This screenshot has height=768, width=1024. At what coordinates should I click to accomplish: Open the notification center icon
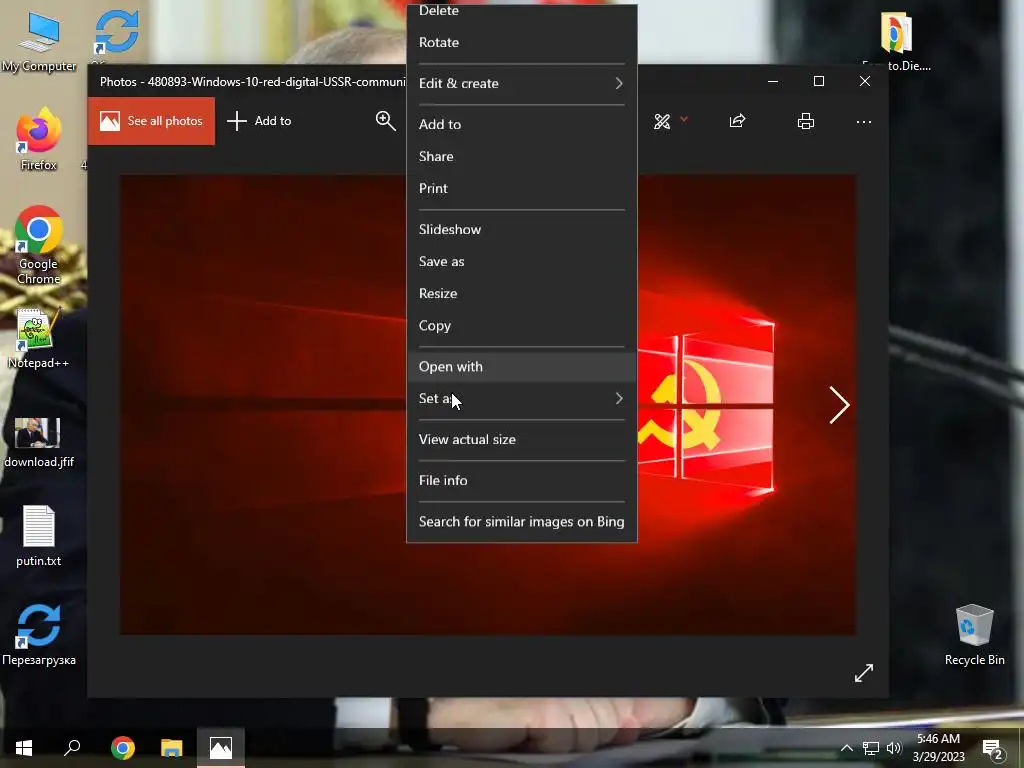pyautogui.click(x=993, y=750)
